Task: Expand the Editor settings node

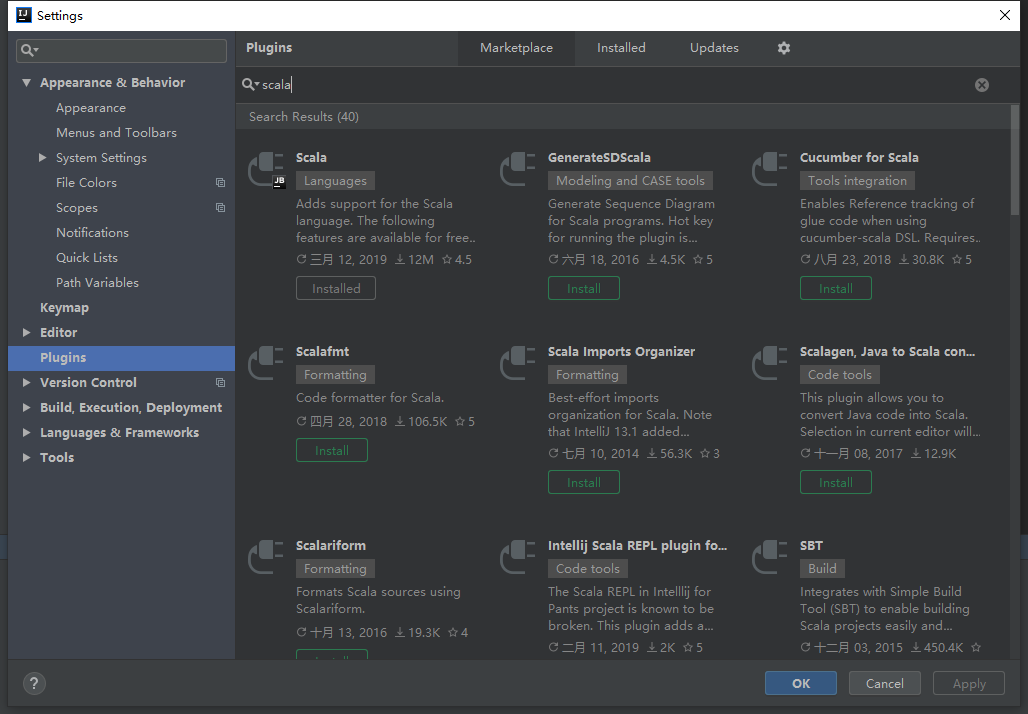Action: [x=26, y=332]
